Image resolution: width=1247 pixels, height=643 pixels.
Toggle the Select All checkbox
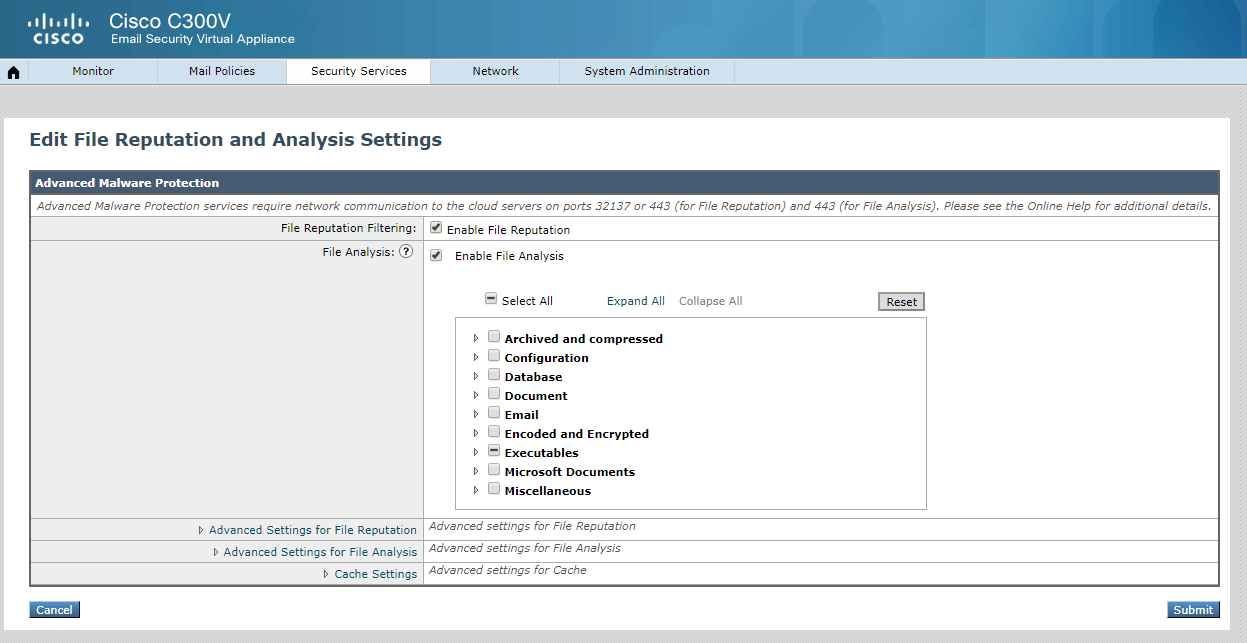[491, 299]
